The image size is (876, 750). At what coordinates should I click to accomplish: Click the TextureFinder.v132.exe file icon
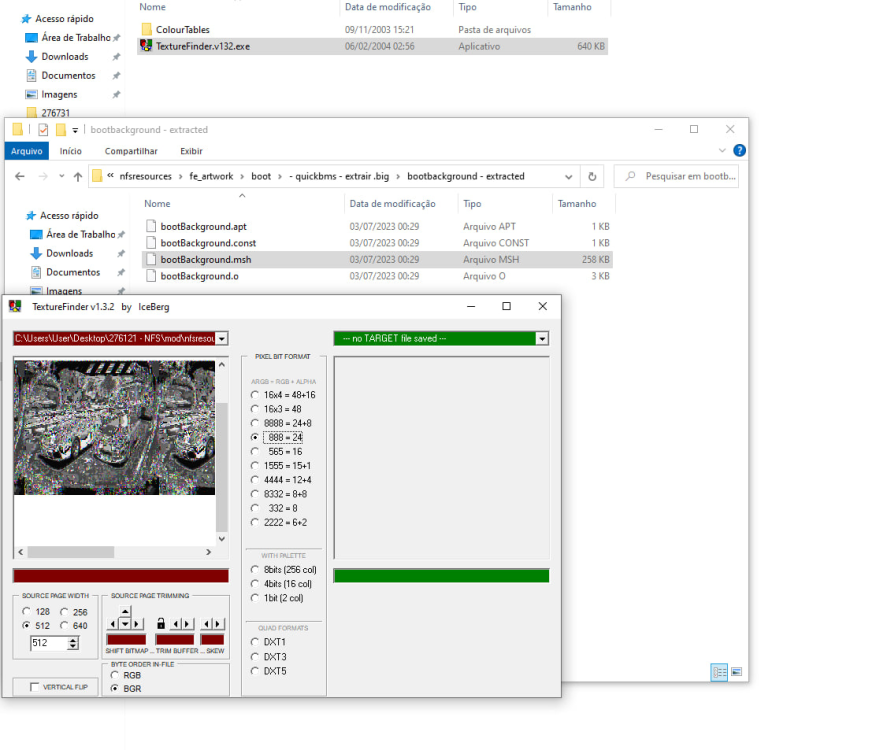coord(146,46)
